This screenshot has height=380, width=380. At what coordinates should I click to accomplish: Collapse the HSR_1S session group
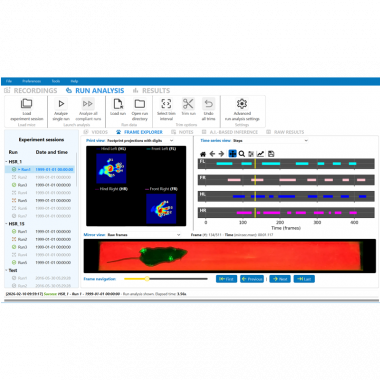(x=6, y=224)
